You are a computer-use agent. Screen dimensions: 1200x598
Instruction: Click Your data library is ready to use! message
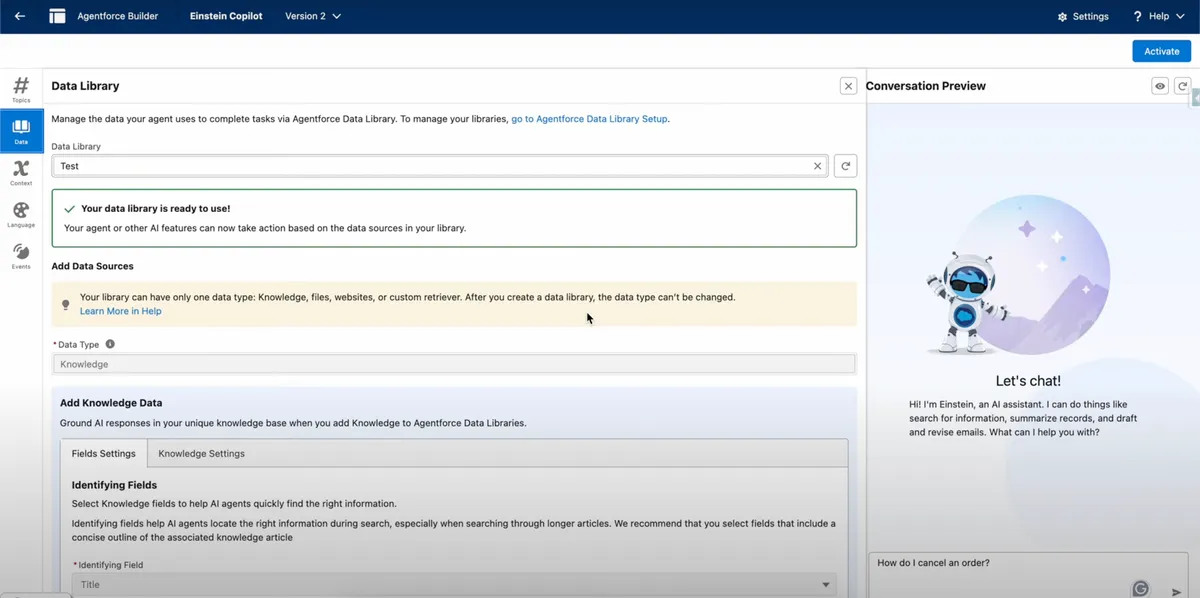pos(156,209)
